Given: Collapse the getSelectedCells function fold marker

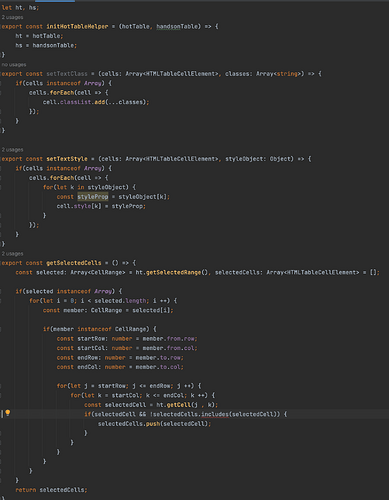Looking at the screenshot, I should pyautogui.click(x=1, y=263).
